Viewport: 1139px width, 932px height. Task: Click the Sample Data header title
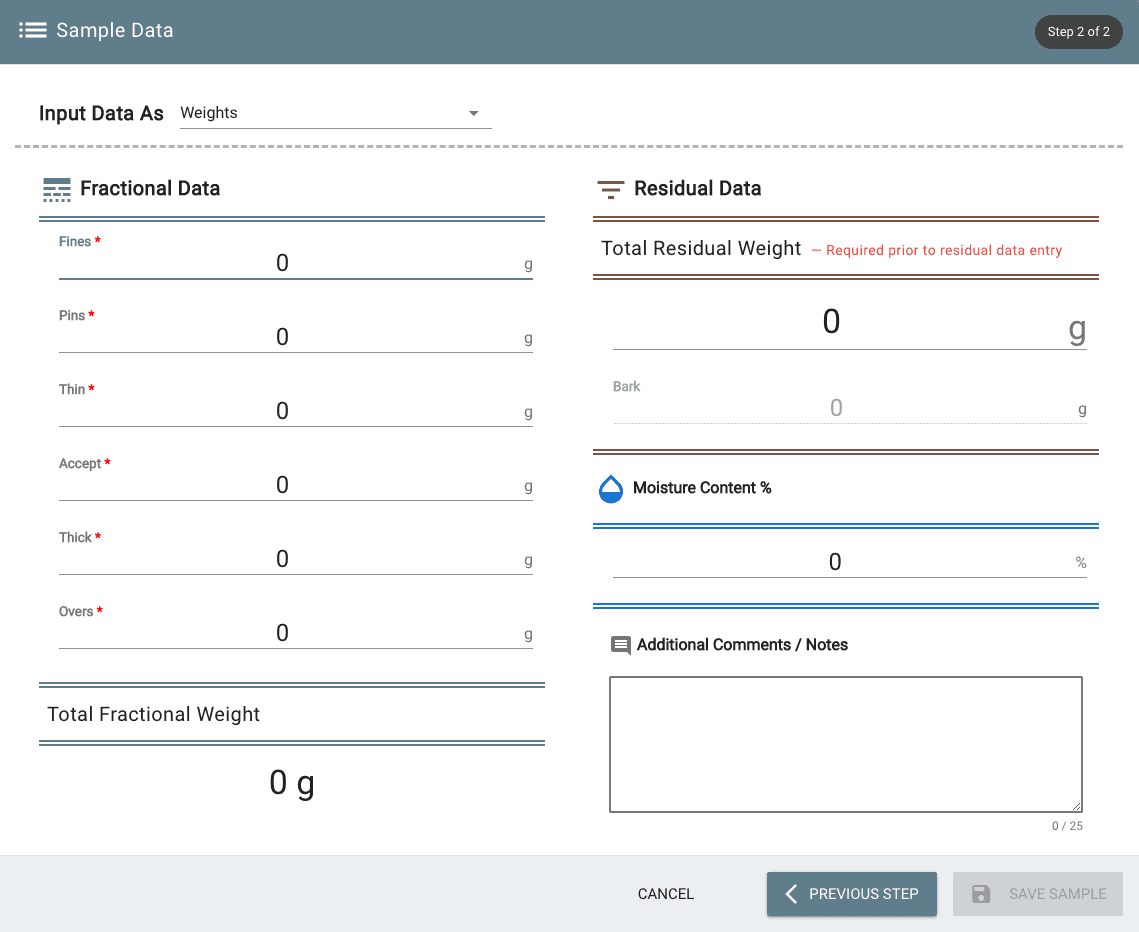click(x=115, y=31)
